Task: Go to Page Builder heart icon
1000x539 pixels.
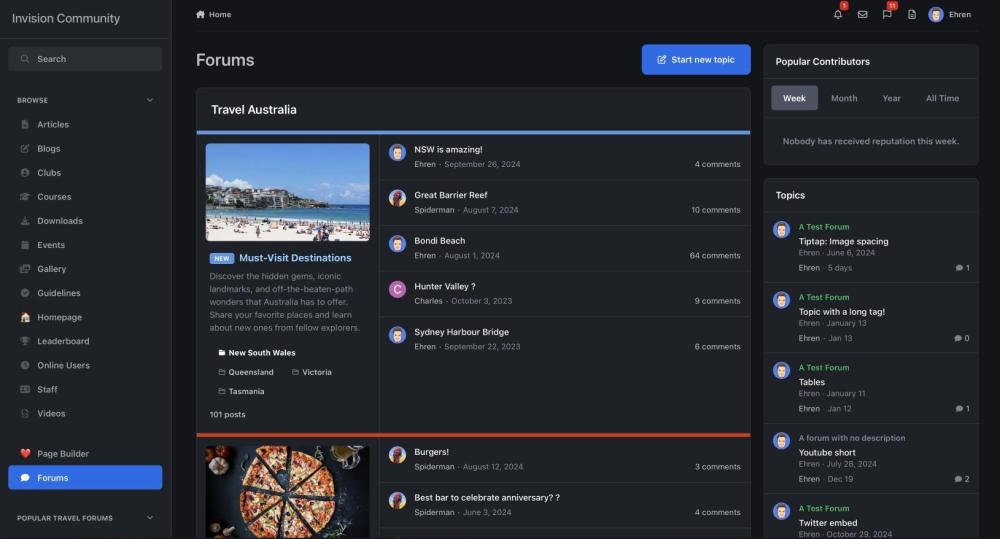Action: (26, 454)
